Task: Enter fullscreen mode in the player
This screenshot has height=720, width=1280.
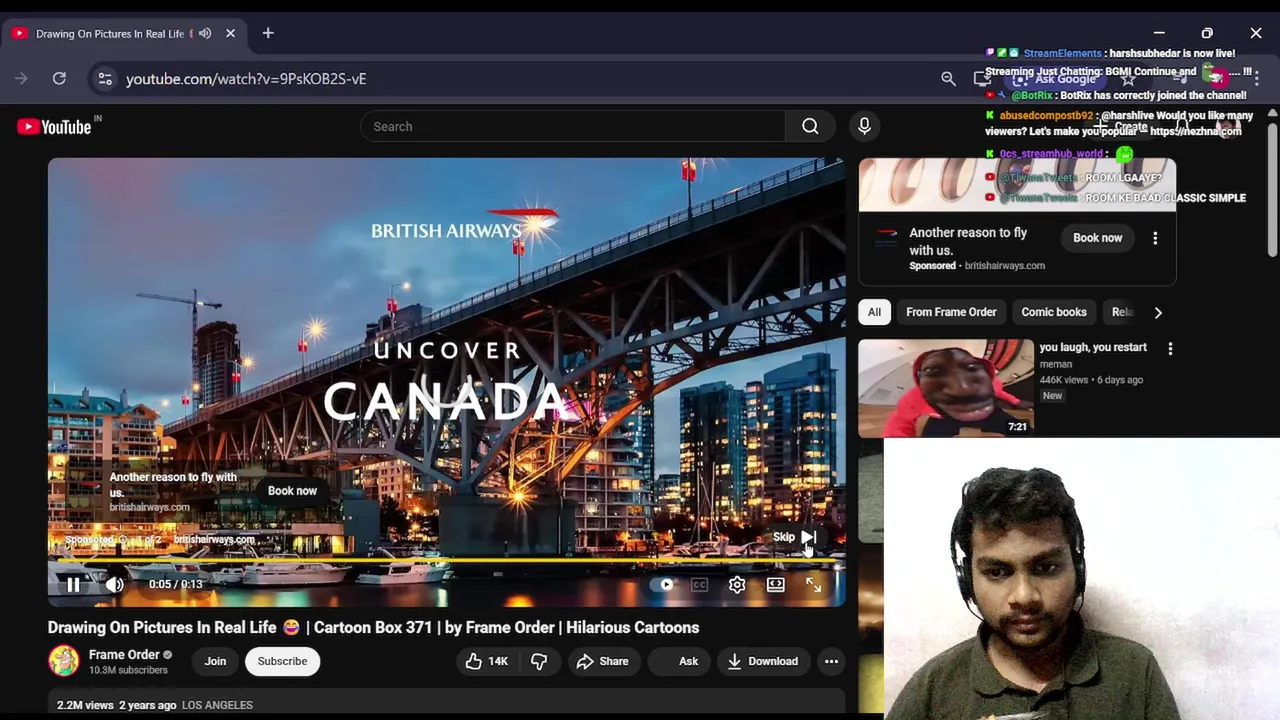Action: tap(813, 585)
